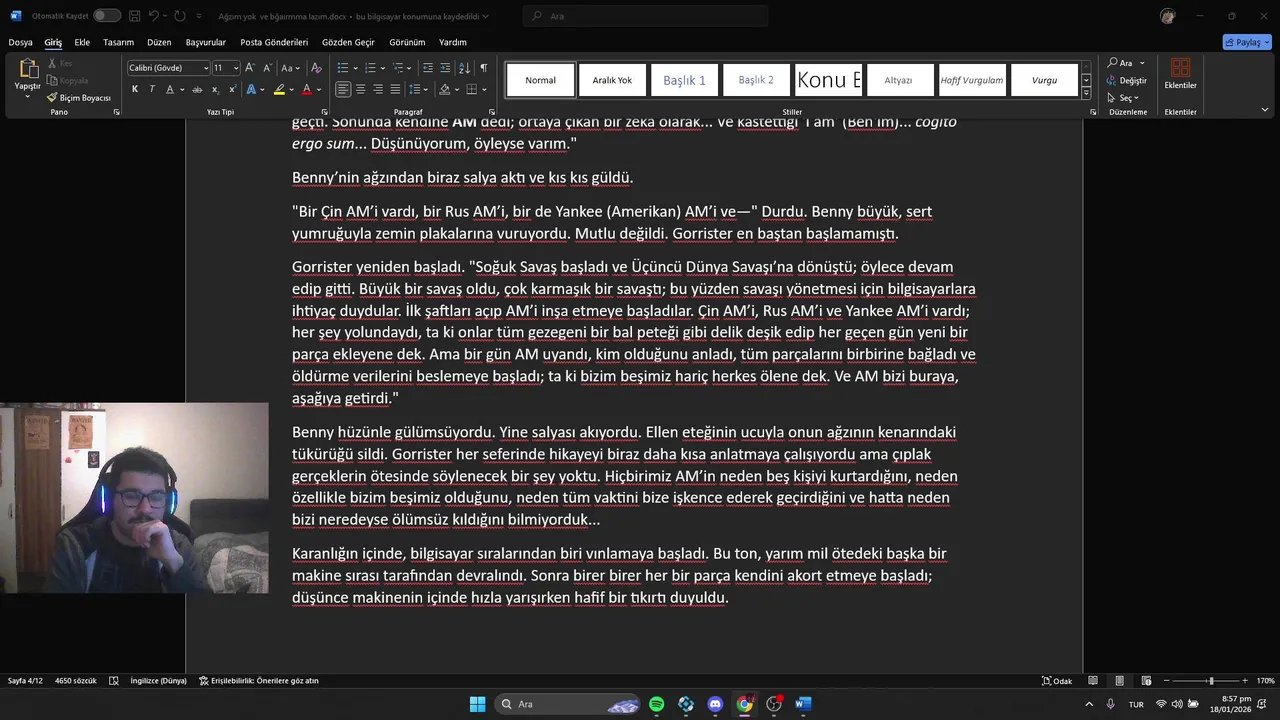Apply strikethrough formatting (ab icon)
This screenshot has height=720, width=1280.
click(x=198, y=89)
